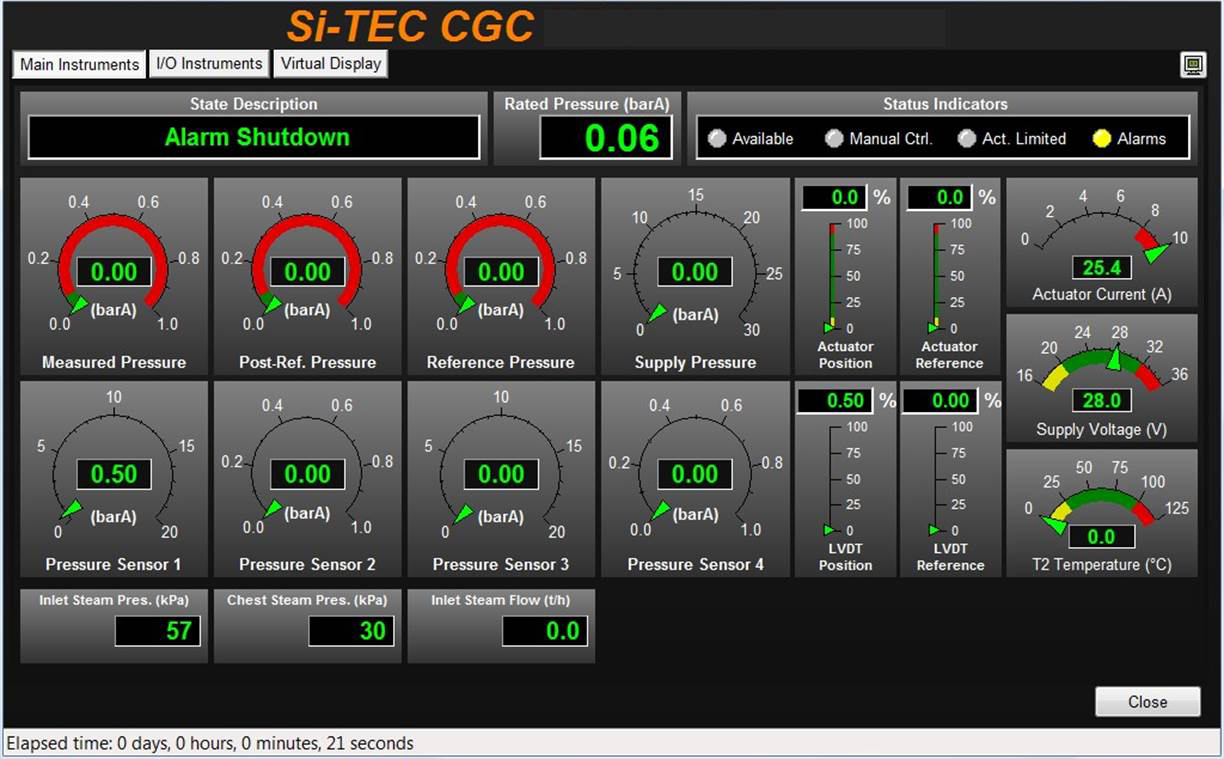This screenshot has height=759, width=1224.
Task: Click the State Description heading
Action: (254, 104)
